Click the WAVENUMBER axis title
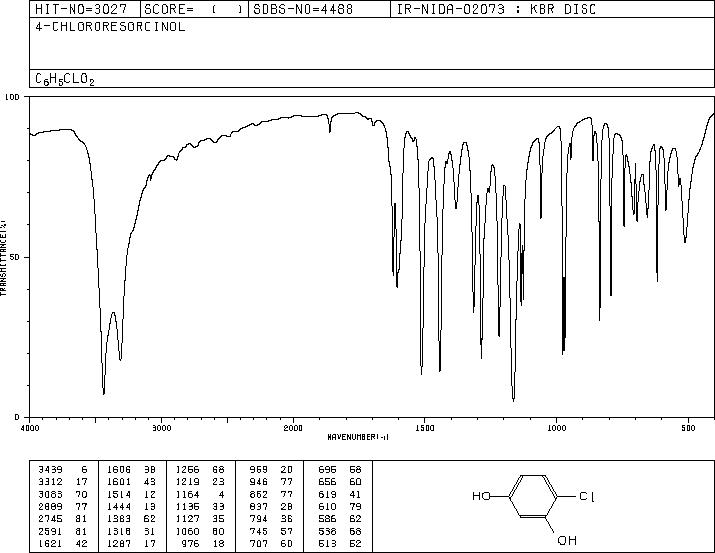This screenshot has width=715, height=553. point(358,437)
